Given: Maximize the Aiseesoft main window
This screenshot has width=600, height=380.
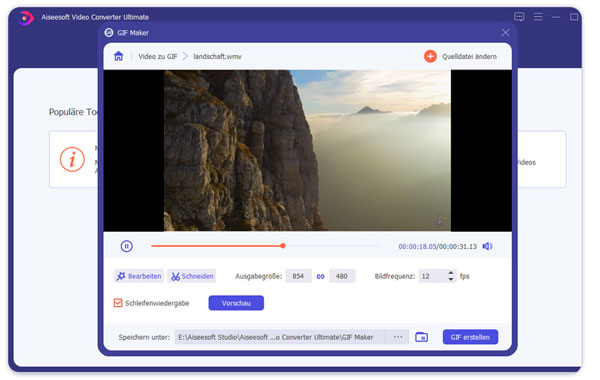Looking at the screenshot, I should tap(574, 17).
